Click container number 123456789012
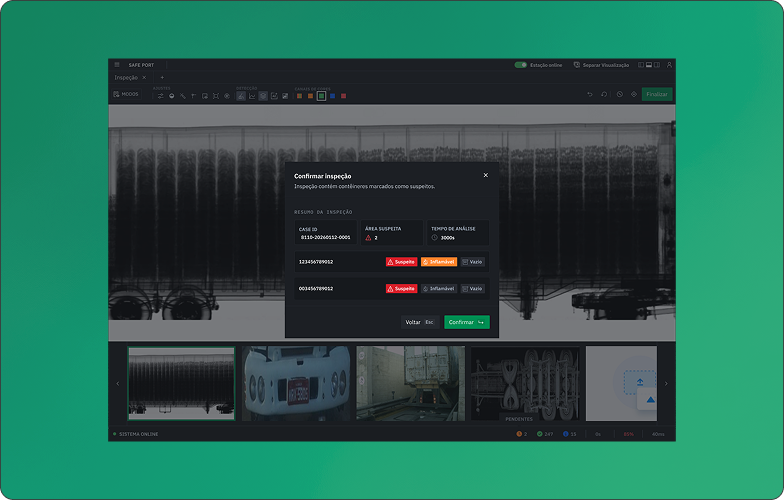The width and height of the screenshot is (784, 500). tap(316, 262)
